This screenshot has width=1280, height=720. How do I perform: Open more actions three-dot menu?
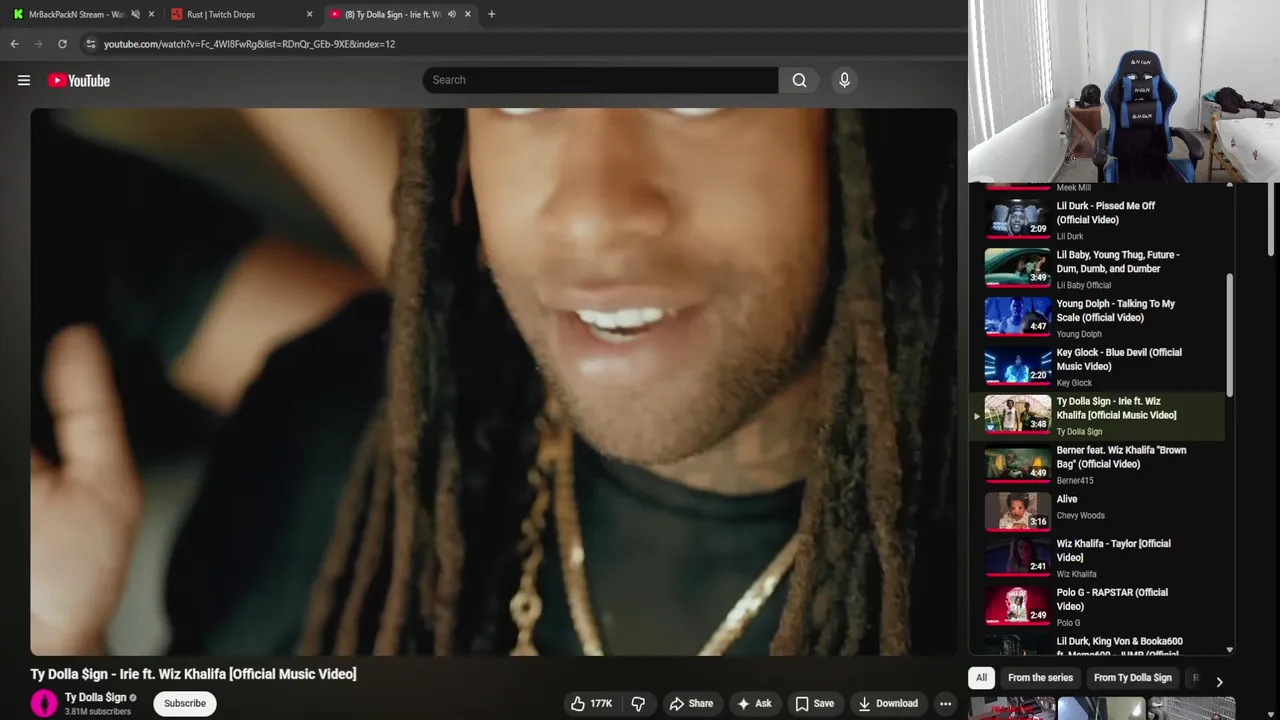[x=945, y=703]
